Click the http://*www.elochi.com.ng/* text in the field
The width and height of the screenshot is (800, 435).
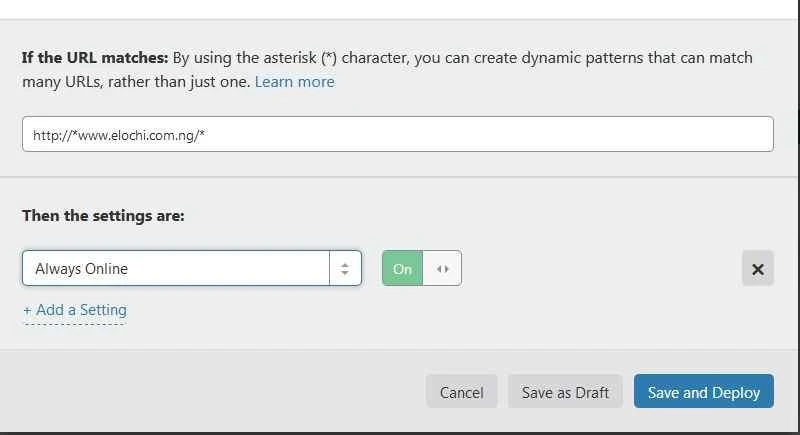(119, 134)
